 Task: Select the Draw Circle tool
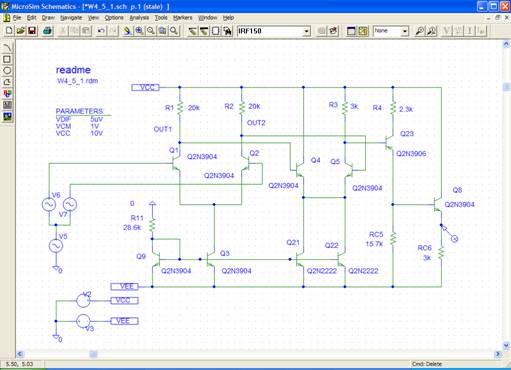[x=7, y=71]
